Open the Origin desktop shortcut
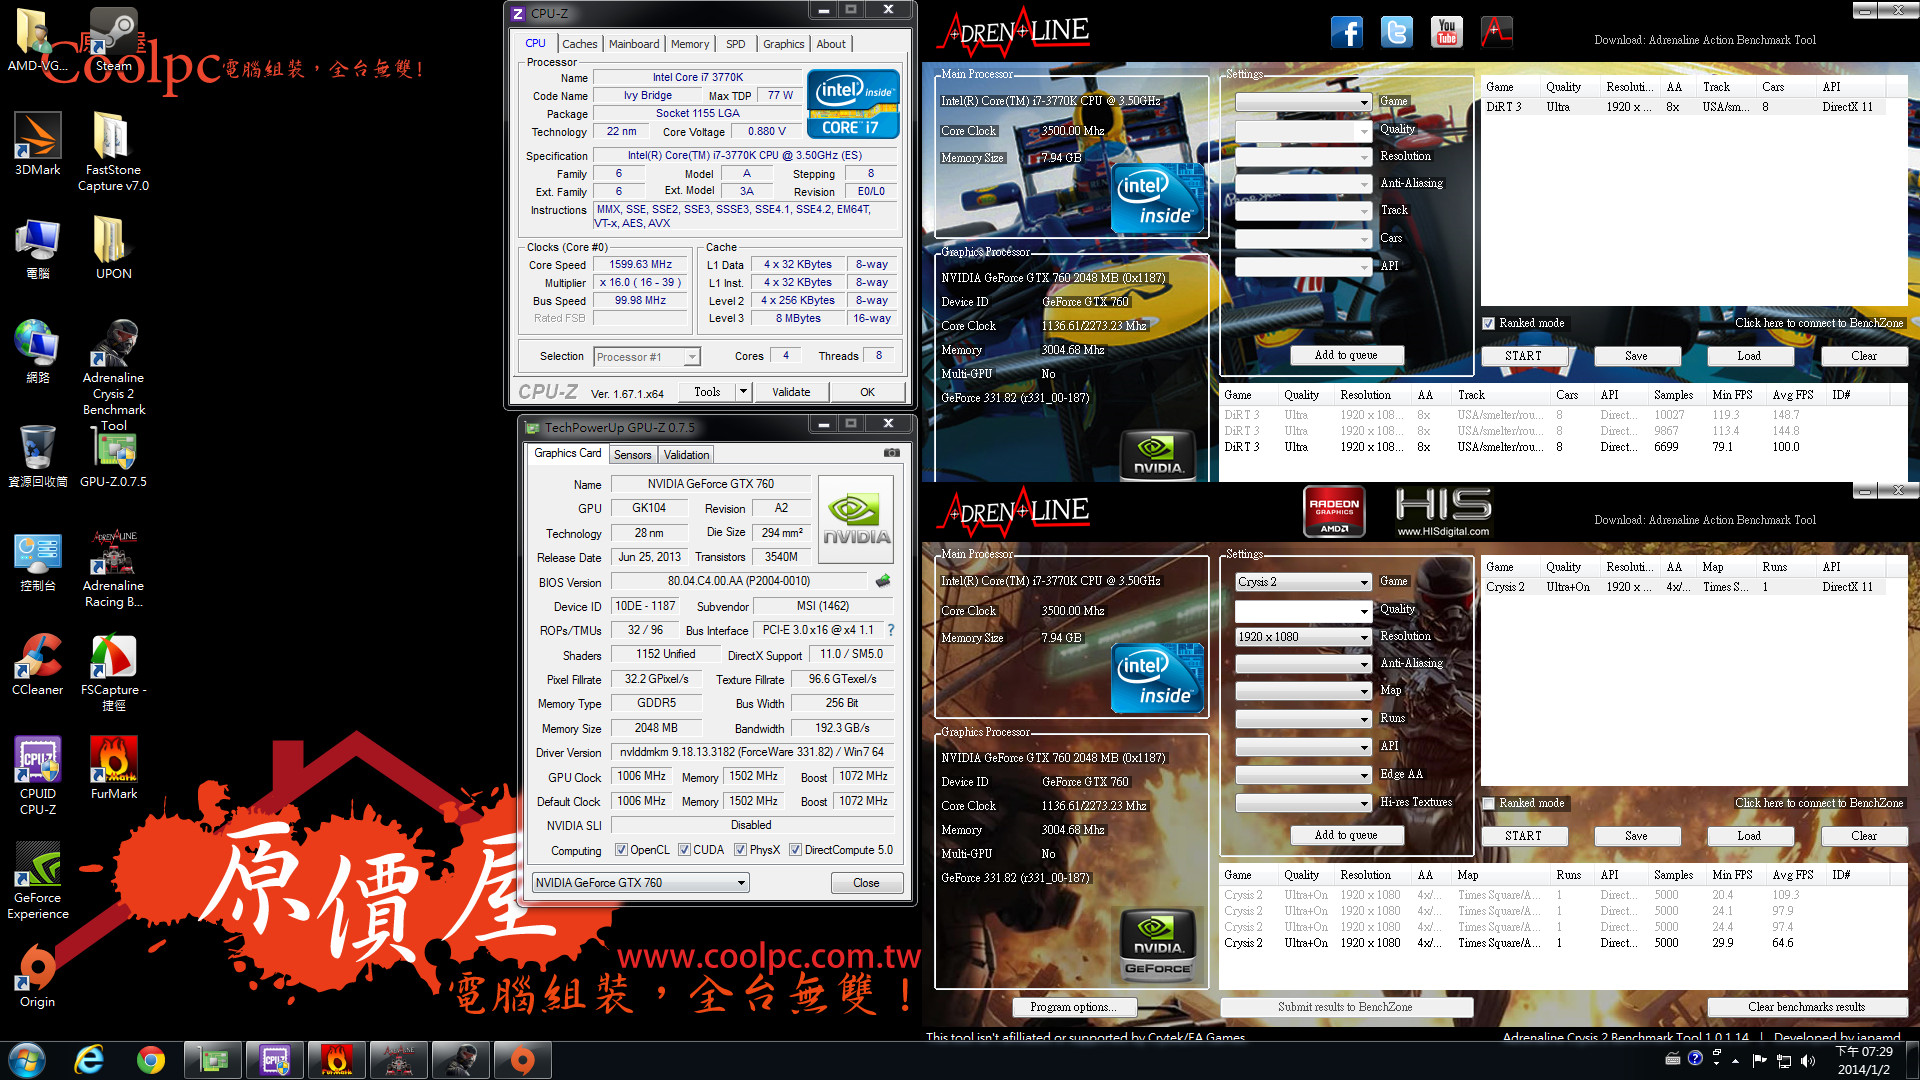Image resolution: width=1920 pixels, height=1080 pixels. (x=37, y=976)
